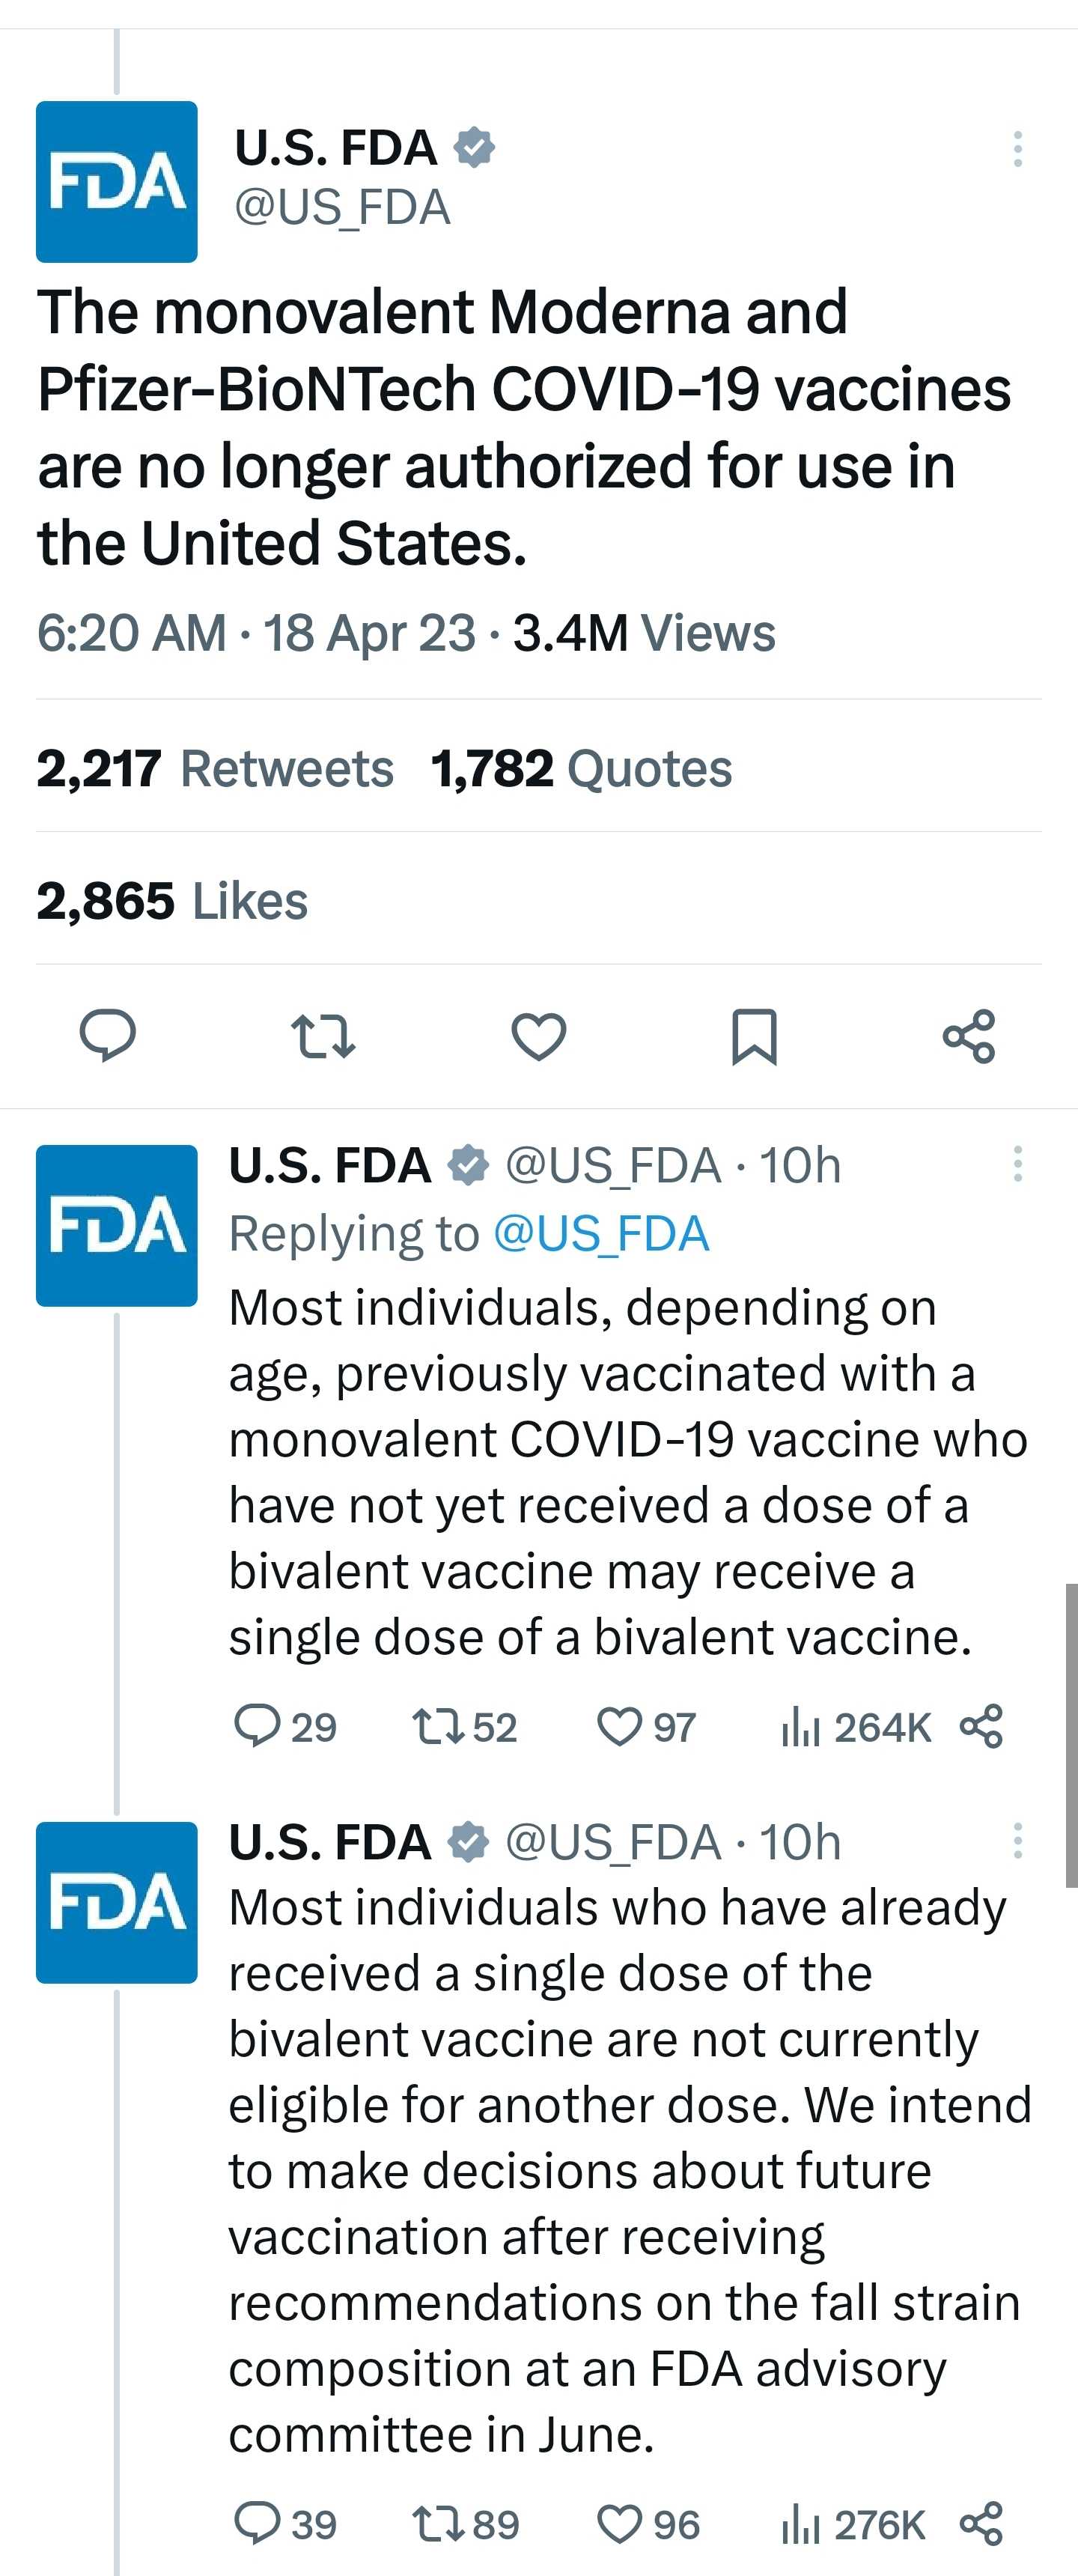Share the main FDA tweet
Viewport: 1078px width, 2576px height.
click(x=969, y=1035)
